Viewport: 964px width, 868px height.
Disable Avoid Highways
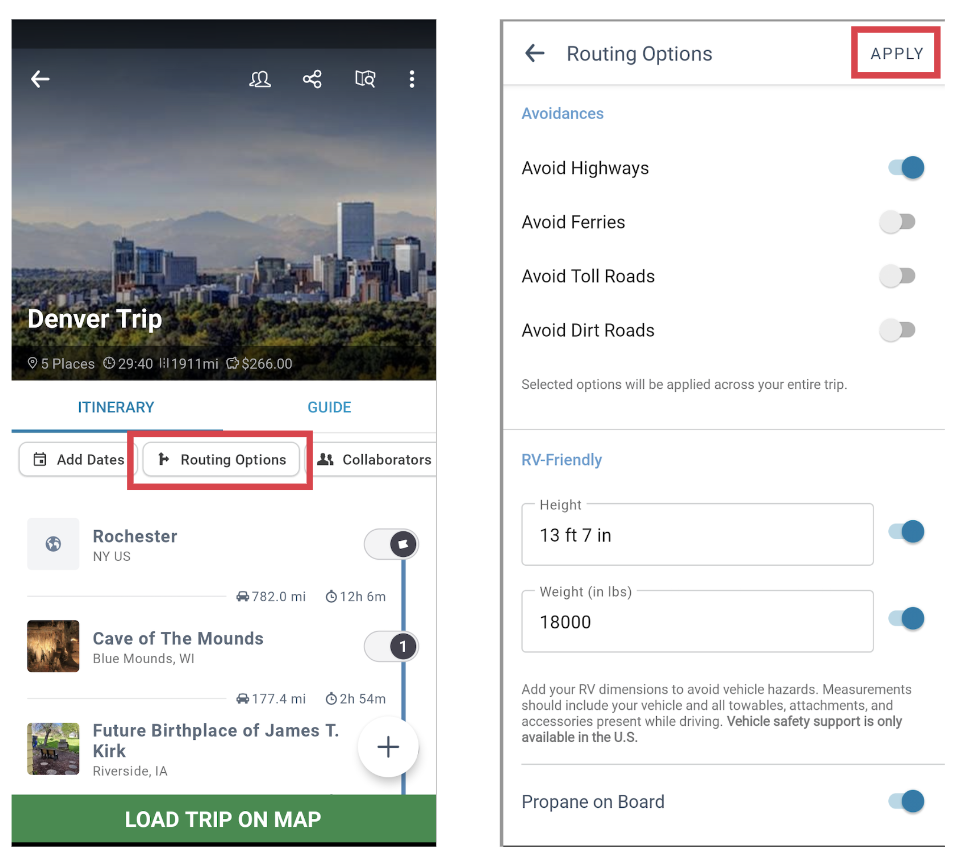905,167
